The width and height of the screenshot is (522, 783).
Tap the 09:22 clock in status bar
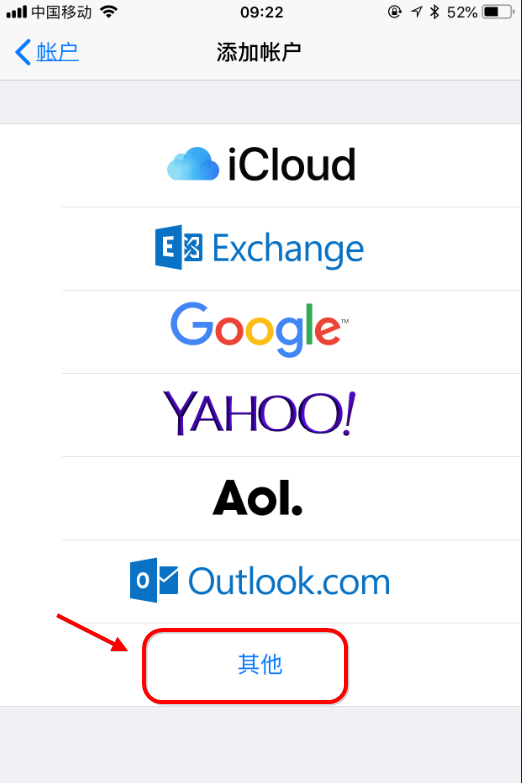coord(261,11)
